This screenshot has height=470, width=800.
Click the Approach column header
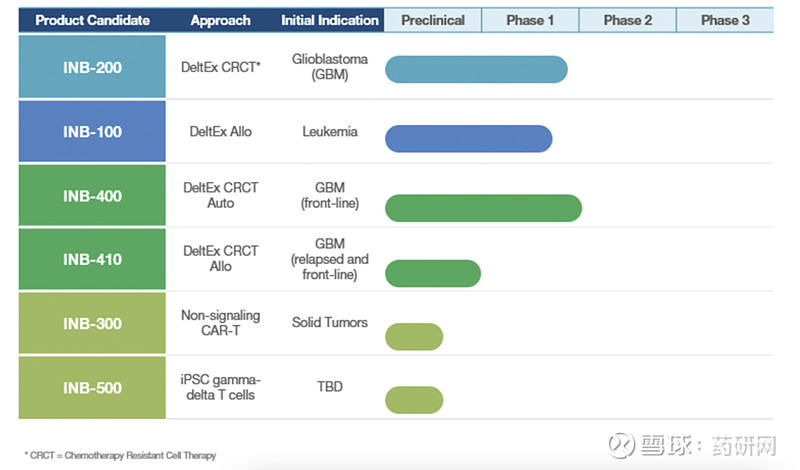(220, 20)
